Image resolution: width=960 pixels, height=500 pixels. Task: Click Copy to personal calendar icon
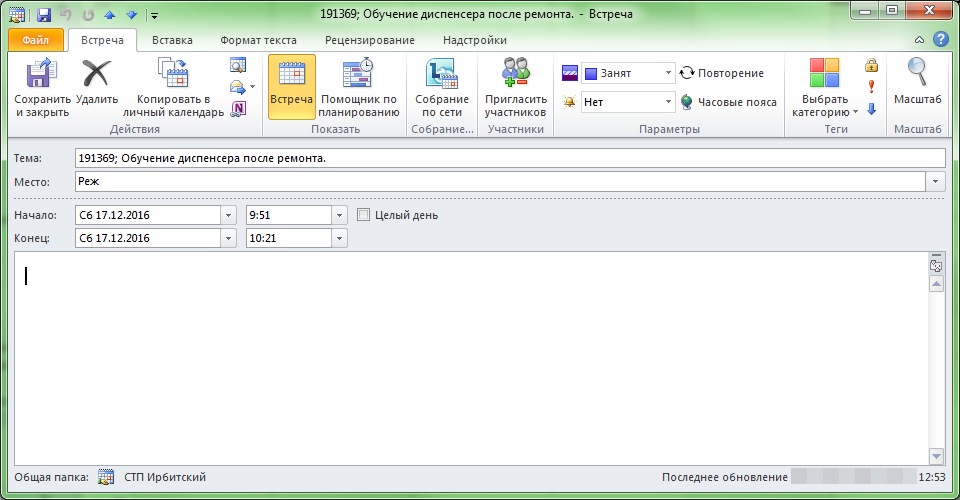173,86
